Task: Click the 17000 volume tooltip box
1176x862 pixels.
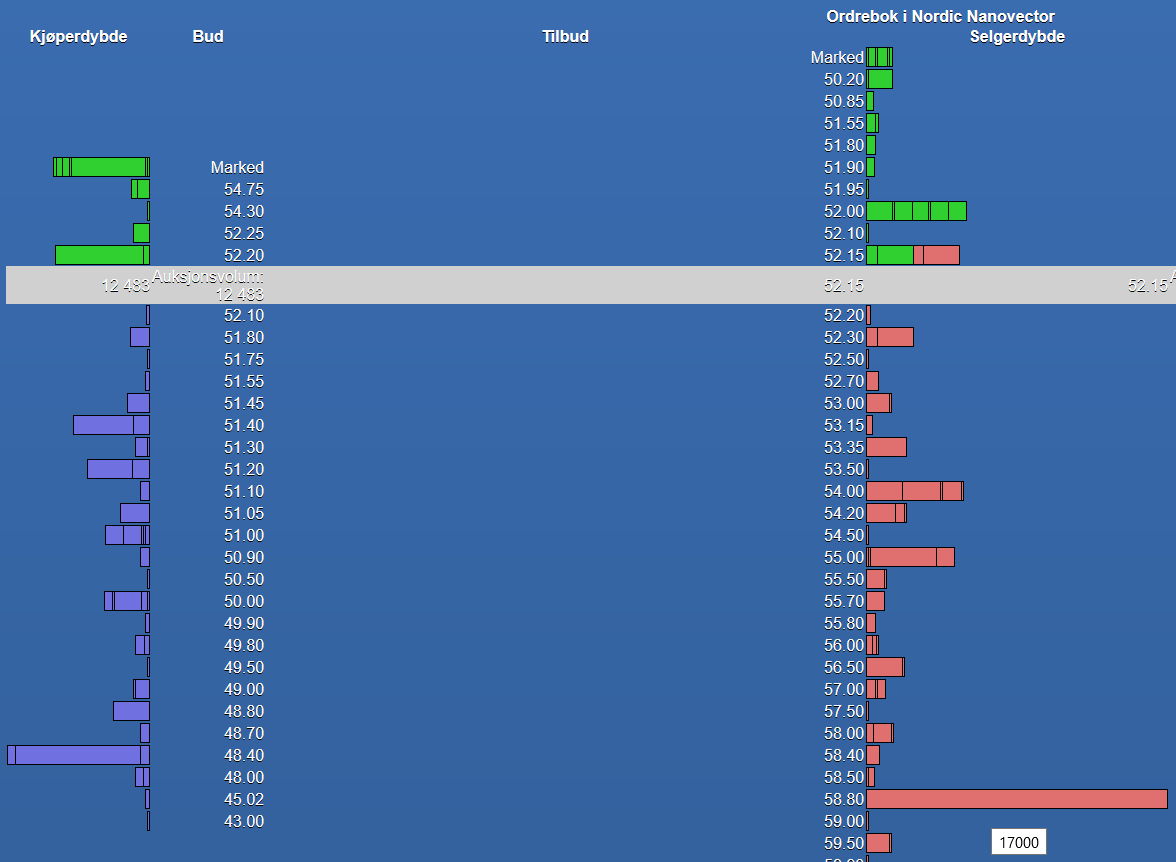Action: [1018, 842]
